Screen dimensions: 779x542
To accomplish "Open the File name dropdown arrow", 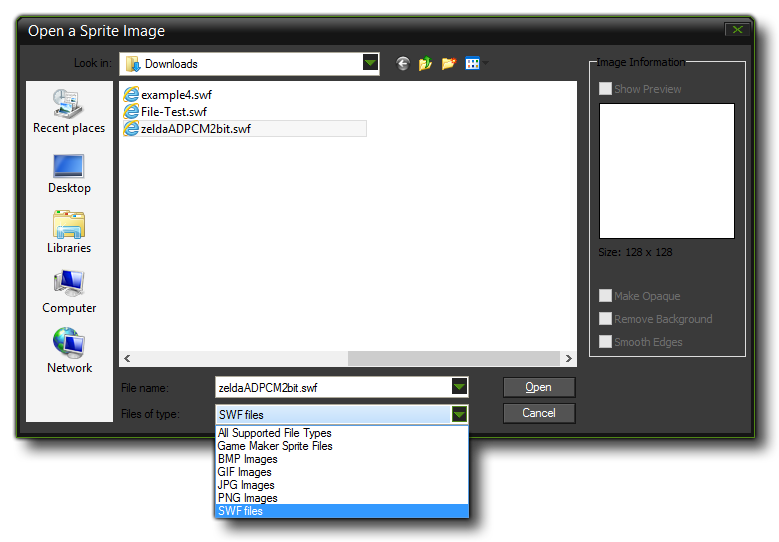I will [x=459, y=387].
